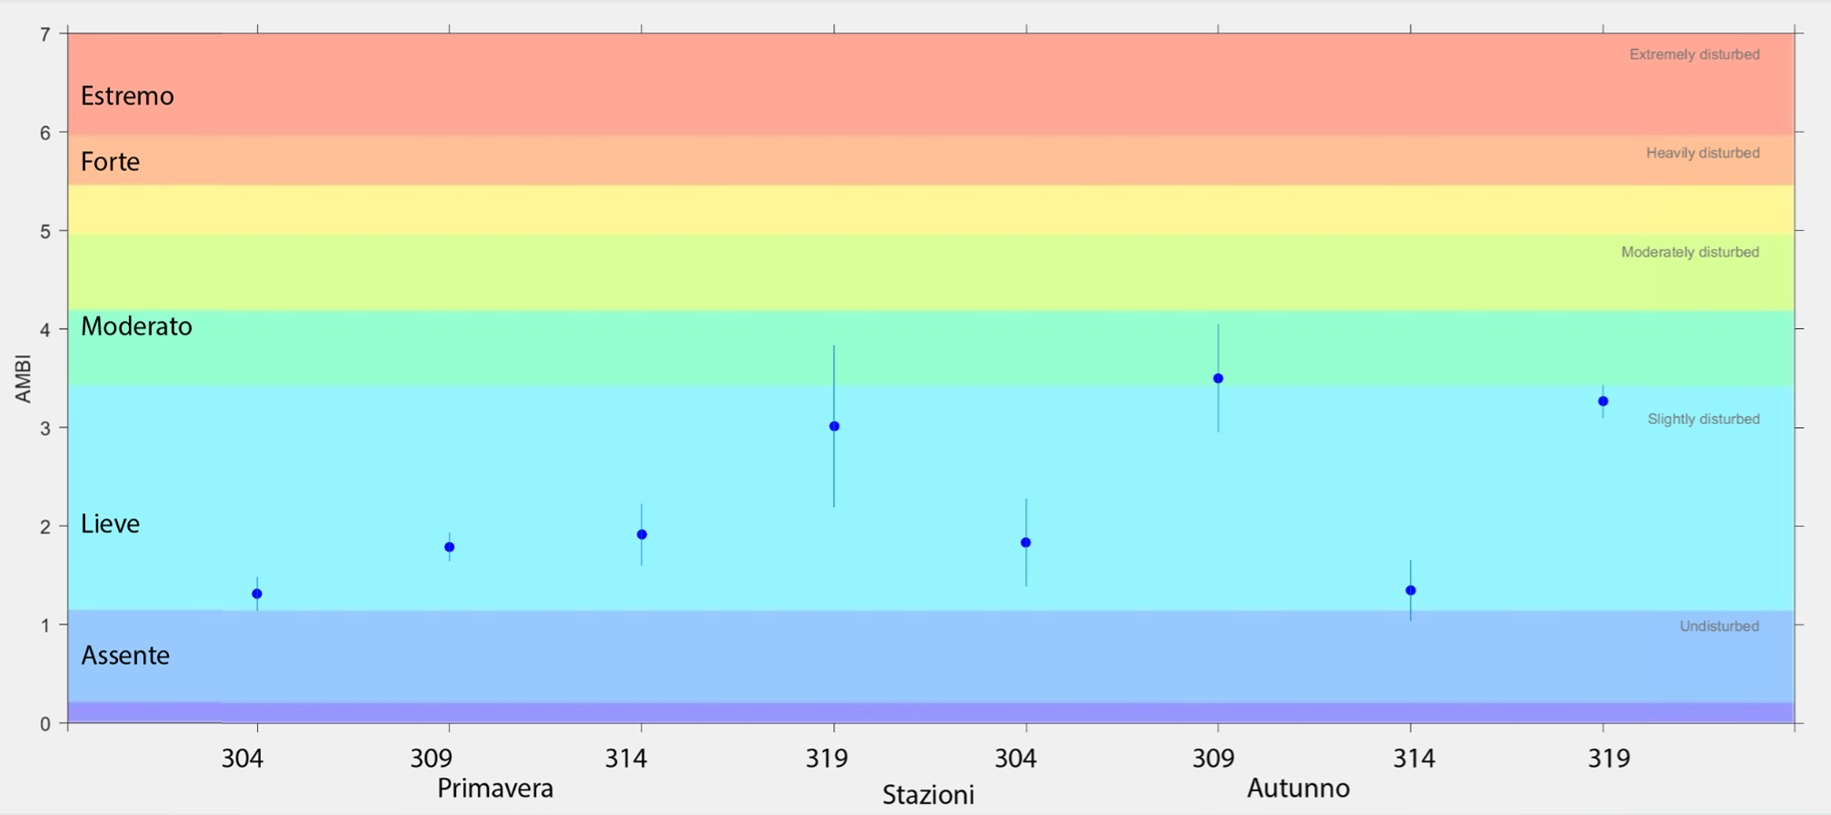Click the Autunno station 304 data point
Viewport: 1831px width, 815px height.
1026,543
